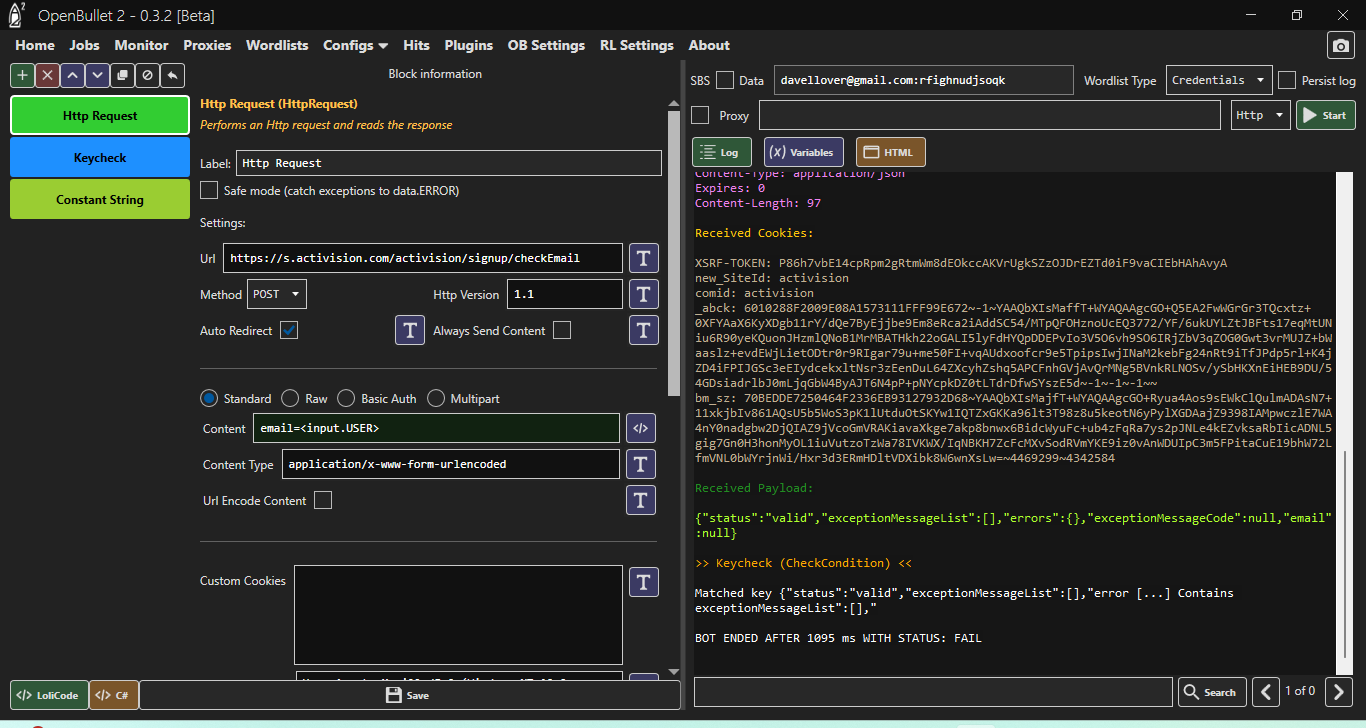Click the clone block icon
This screenshot has height=728, width=1366.
122,75
